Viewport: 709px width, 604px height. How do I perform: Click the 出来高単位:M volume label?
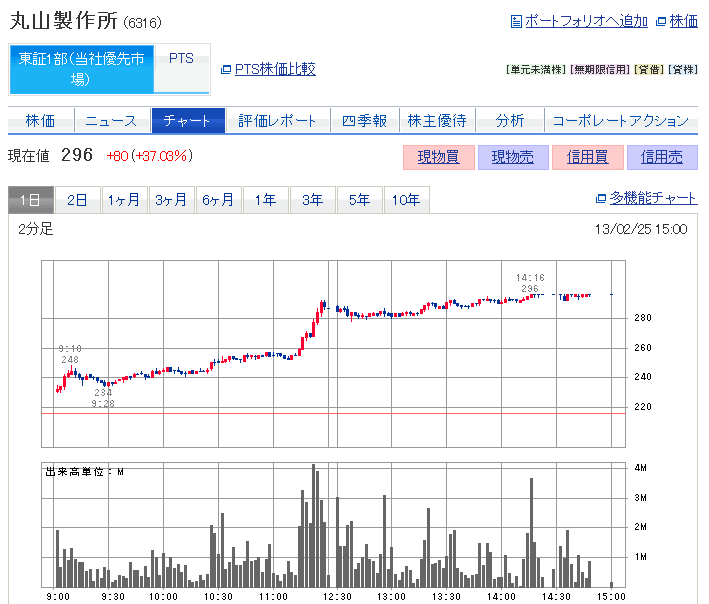click(85, 472)
